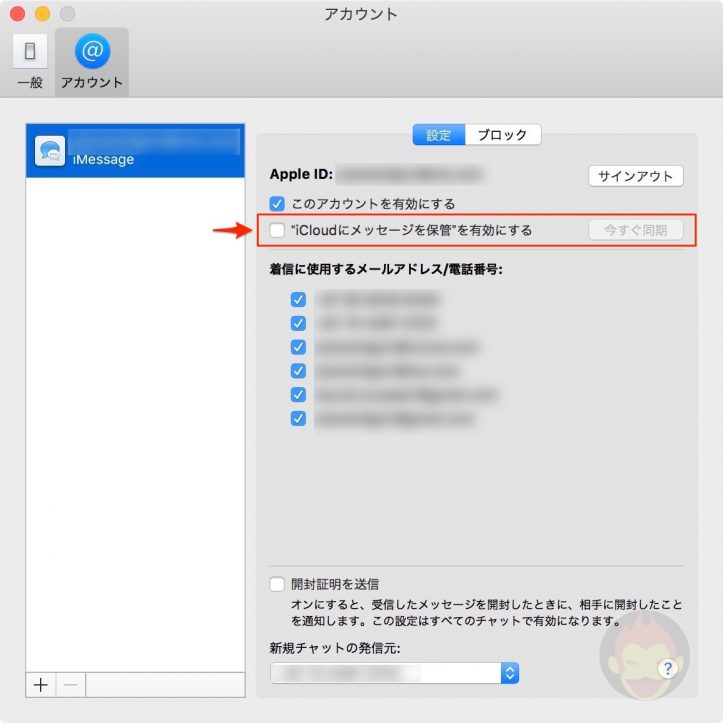Switch to the ブロック tab
The height and width of the screenshot is (723, 723).
coord(503,135)
